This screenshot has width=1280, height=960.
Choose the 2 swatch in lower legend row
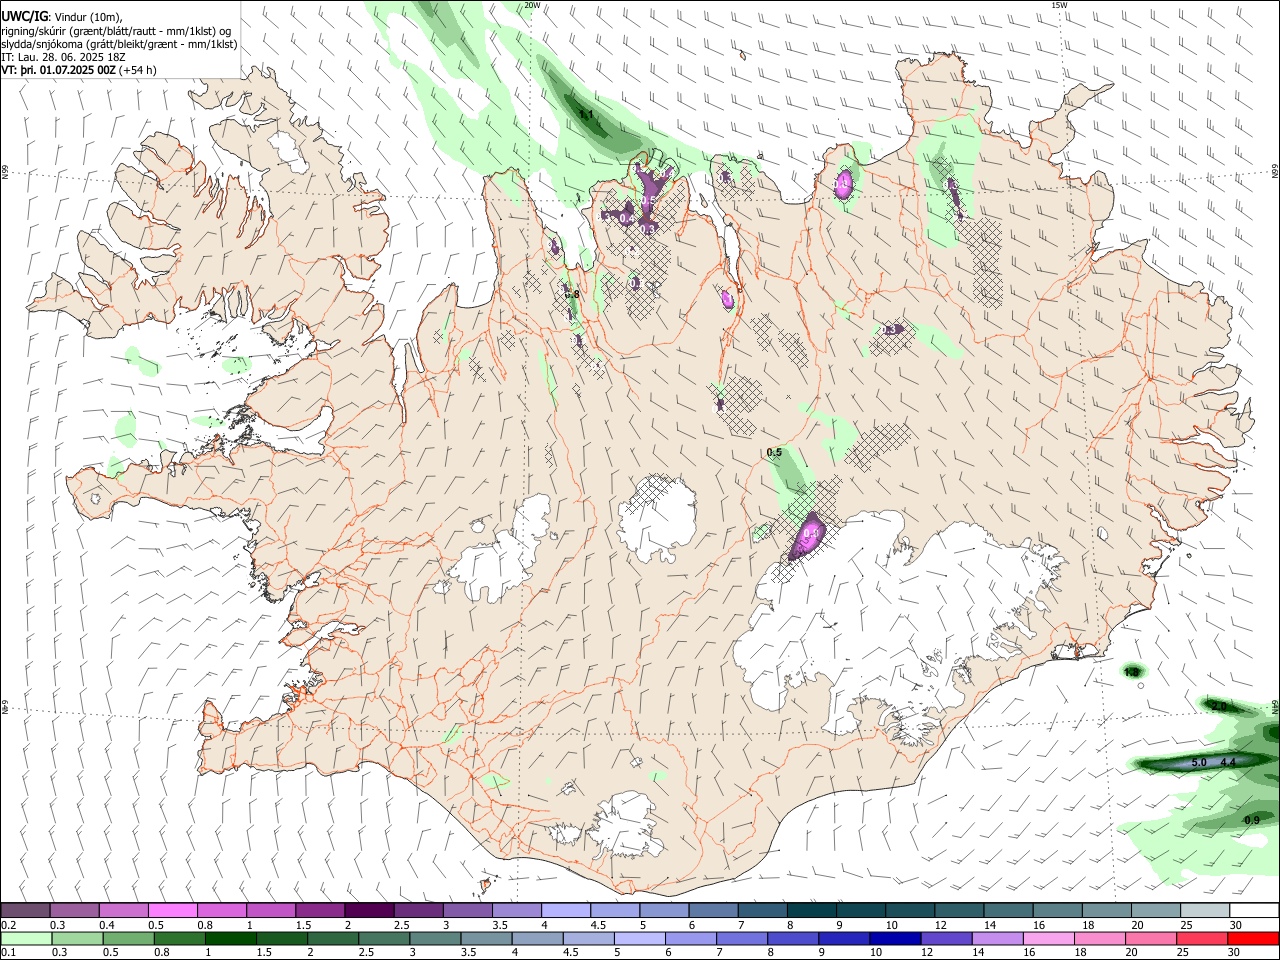[x=333, y=938]
